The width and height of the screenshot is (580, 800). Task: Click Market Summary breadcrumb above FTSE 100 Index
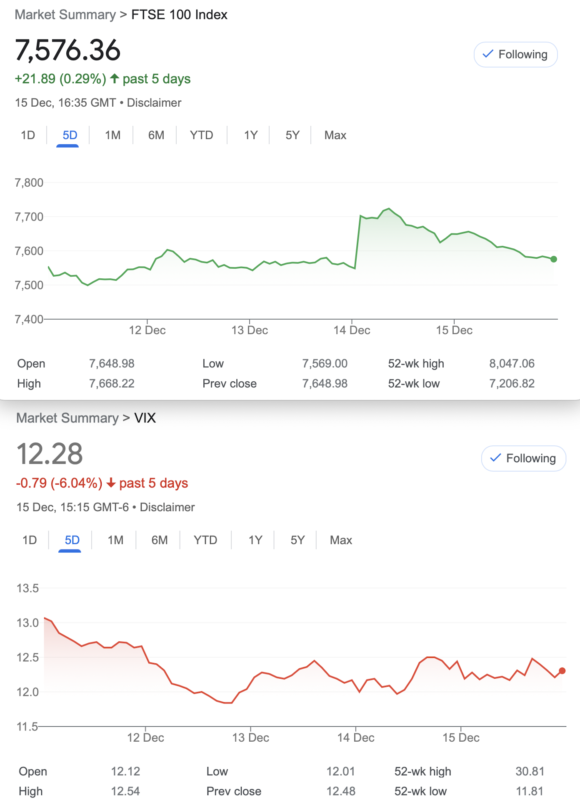[65, 15]
